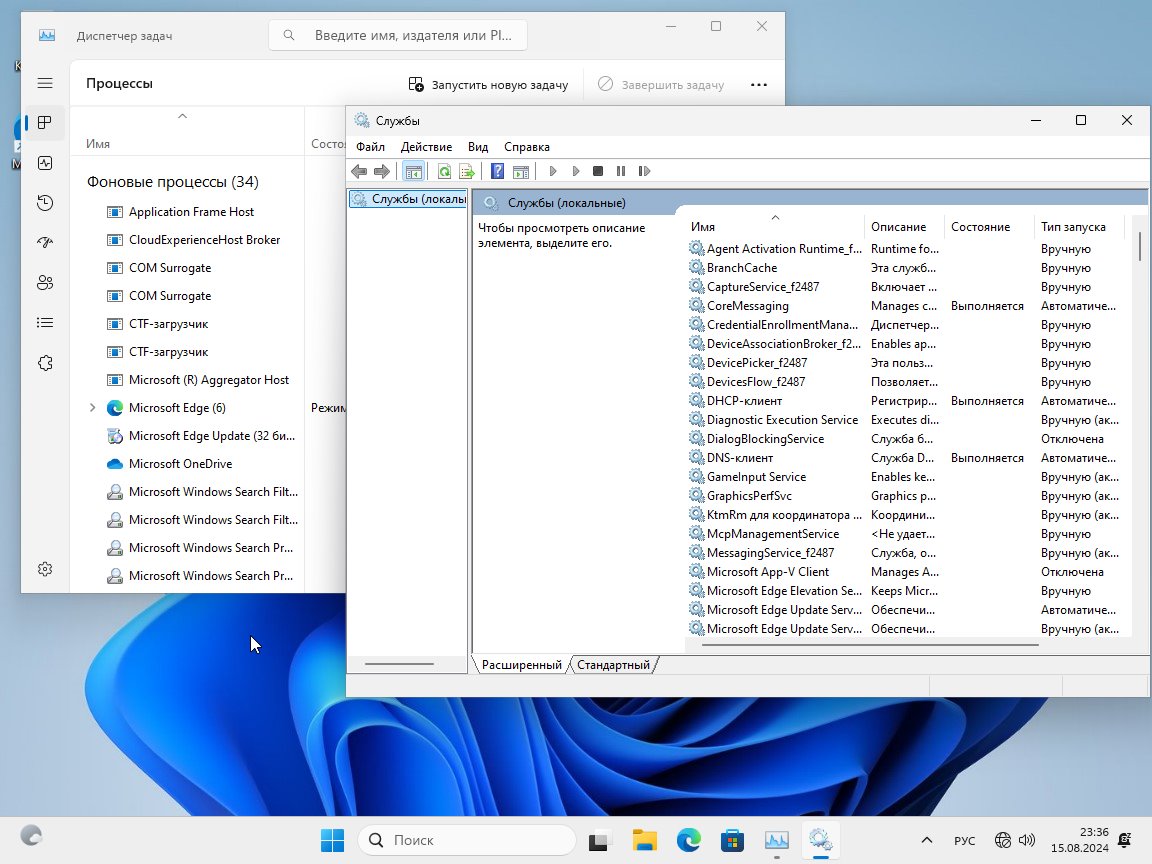The width and height of the screenshot is (1152, 864).
Task: Open the three-dots more options menu
Action: coord(758,85)
